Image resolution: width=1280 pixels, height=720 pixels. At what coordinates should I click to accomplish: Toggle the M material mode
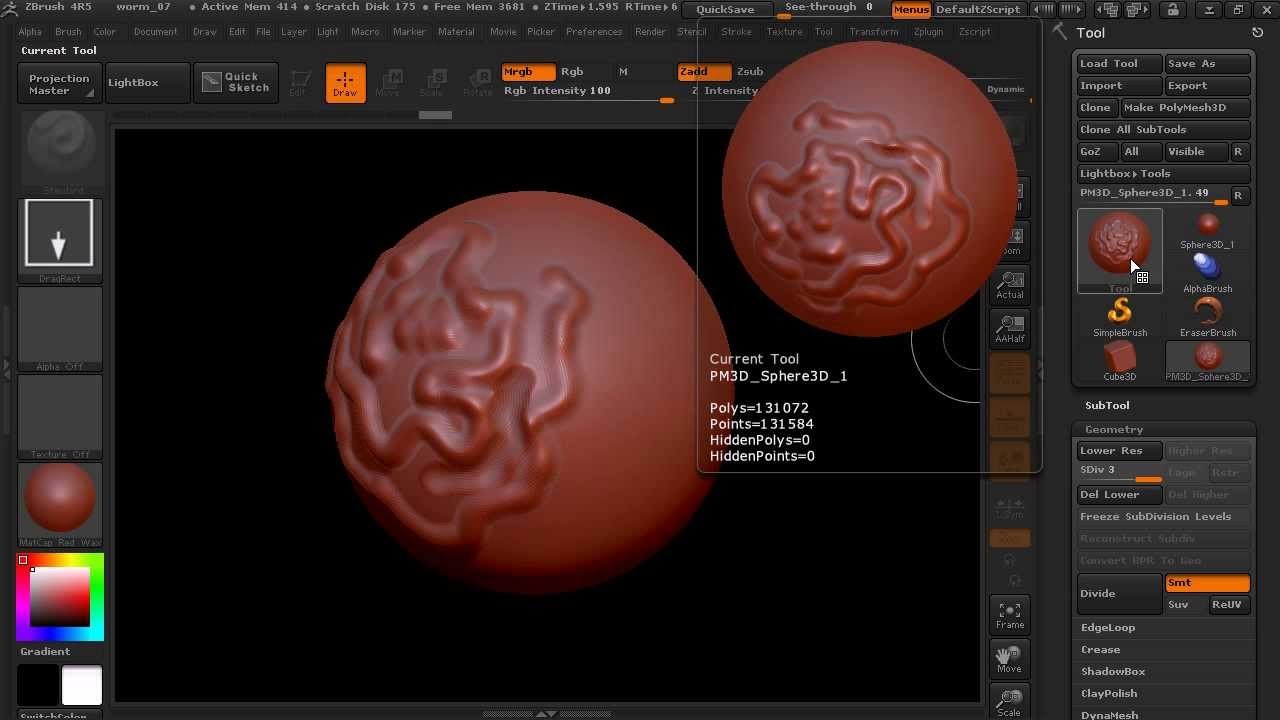(x=623, y=72)
